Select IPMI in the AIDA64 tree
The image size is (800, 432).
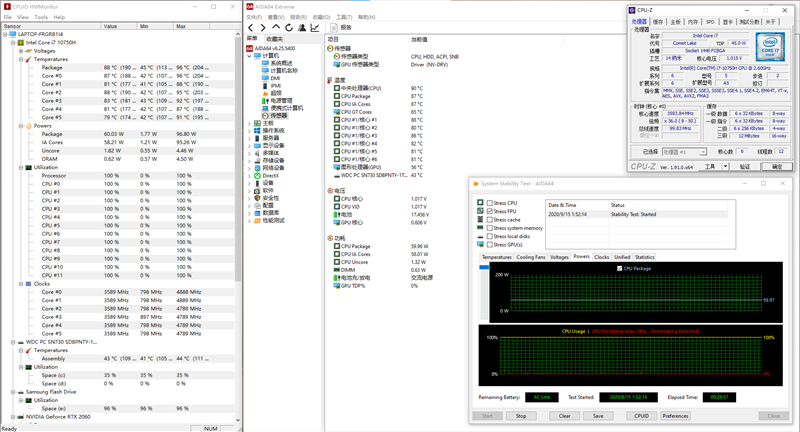pos(276,86)
